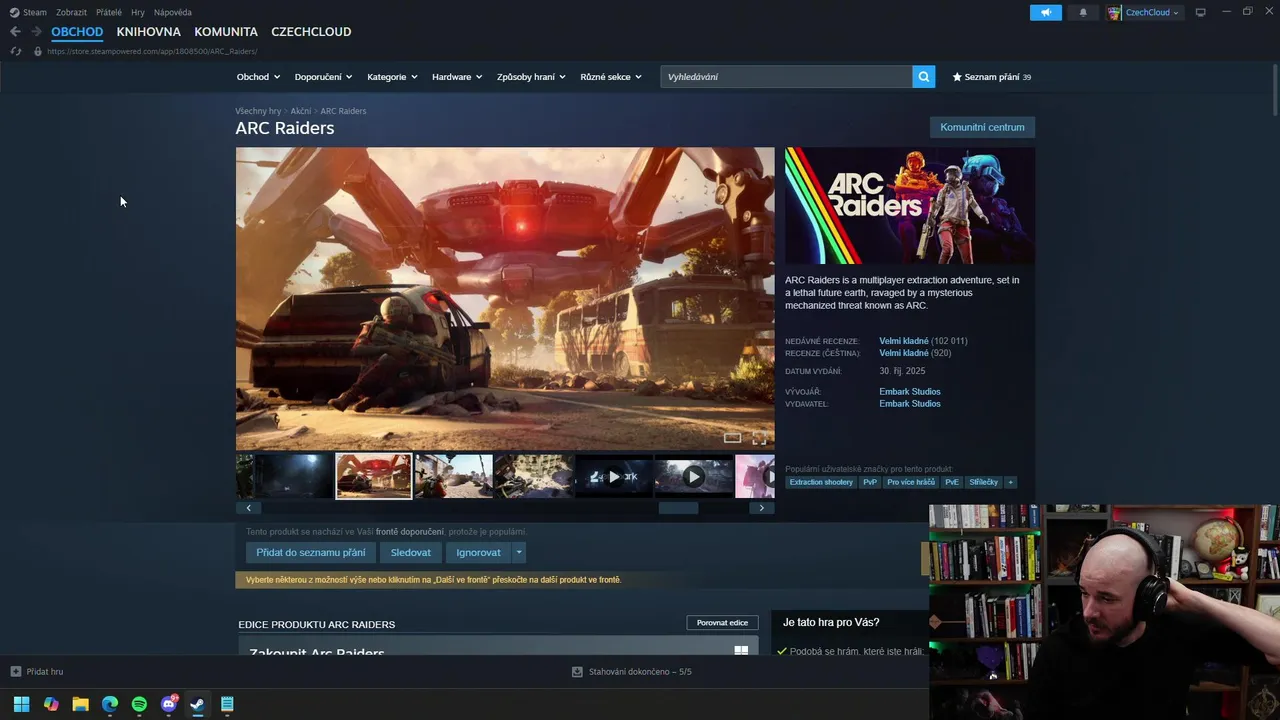Expand the Doporučení dropdown
The image size is (1280, 720).
coord(323,77)
